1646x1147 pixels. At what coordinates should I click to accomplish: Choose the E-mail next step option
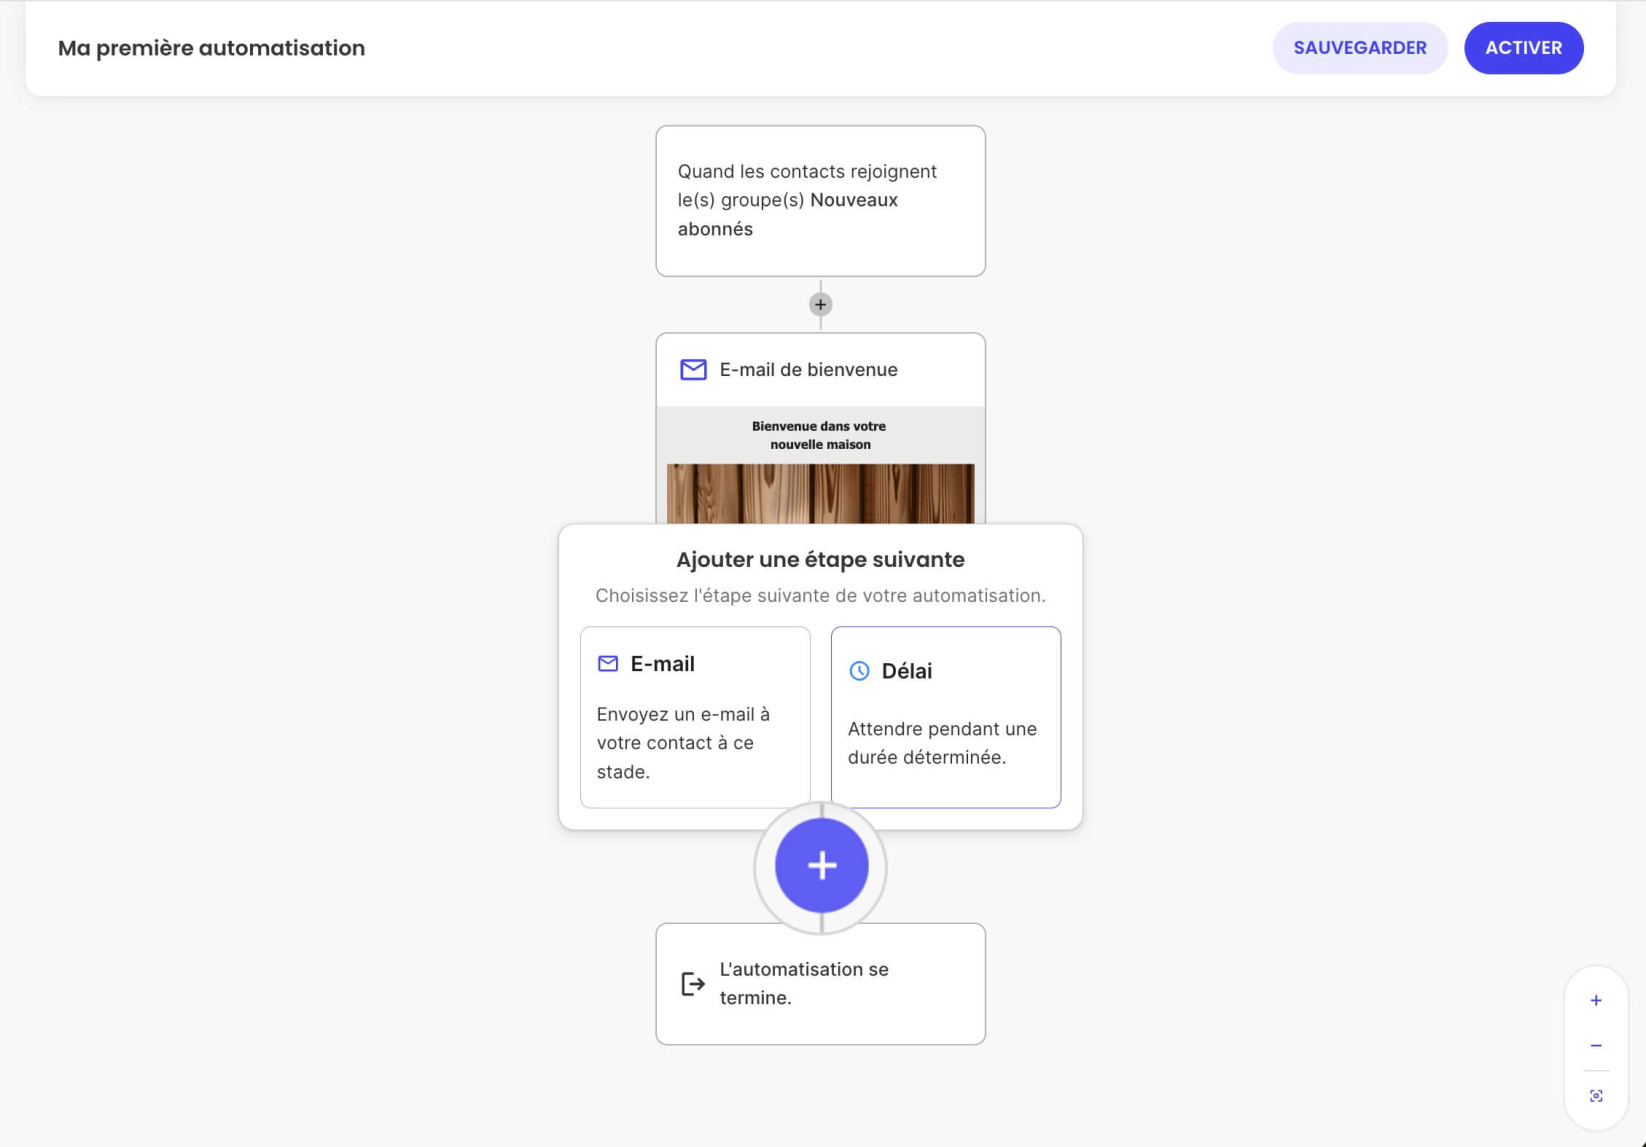[695, 717]
